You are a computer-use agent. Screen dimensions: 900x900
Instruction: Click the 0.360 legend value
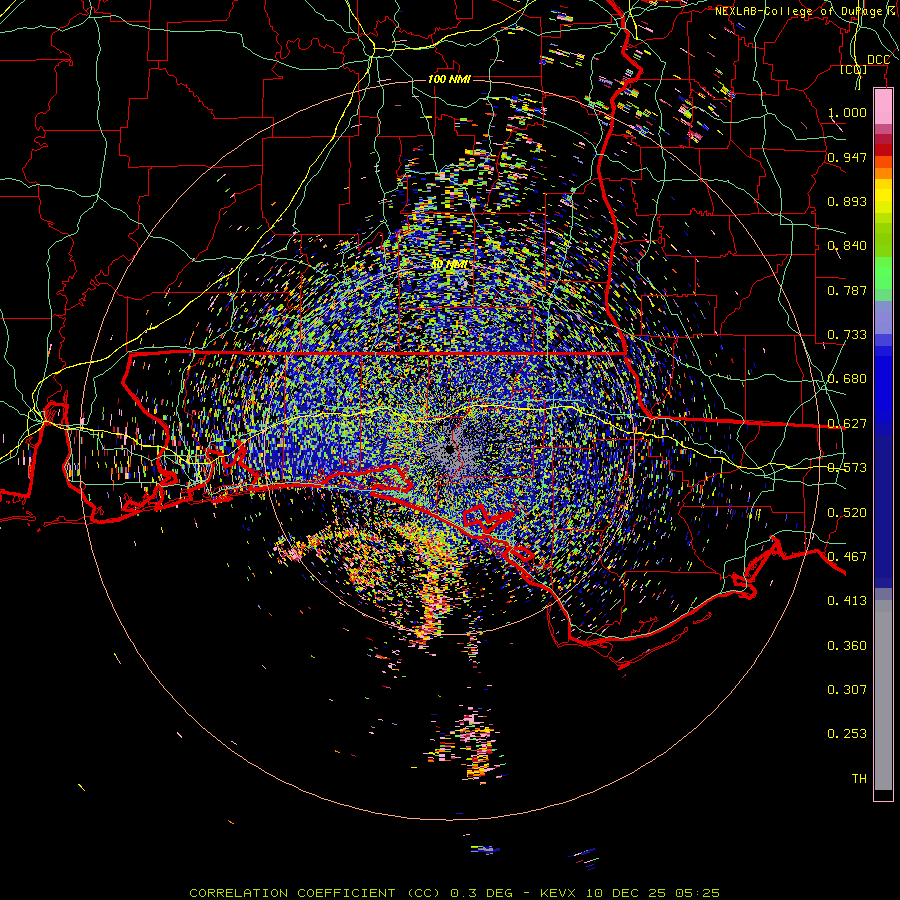[x=847, y=646]
